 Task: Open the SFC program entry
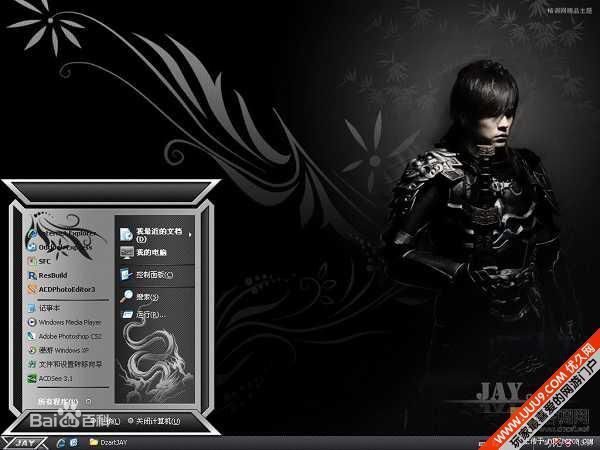point(39,261)
